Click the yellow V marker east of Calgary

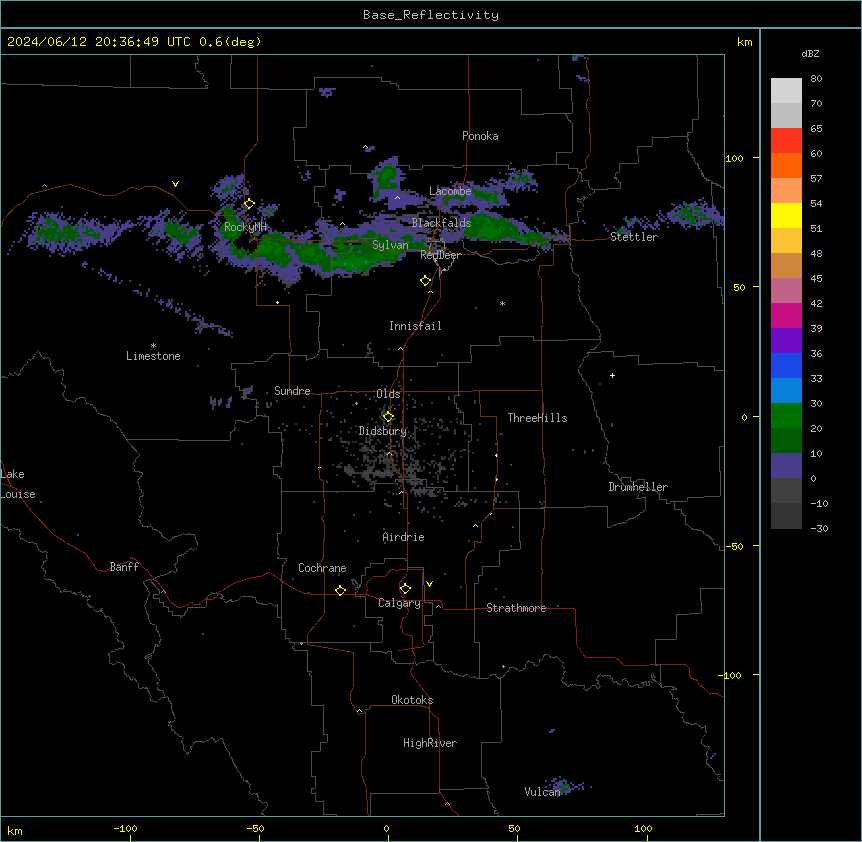[429, 584]
